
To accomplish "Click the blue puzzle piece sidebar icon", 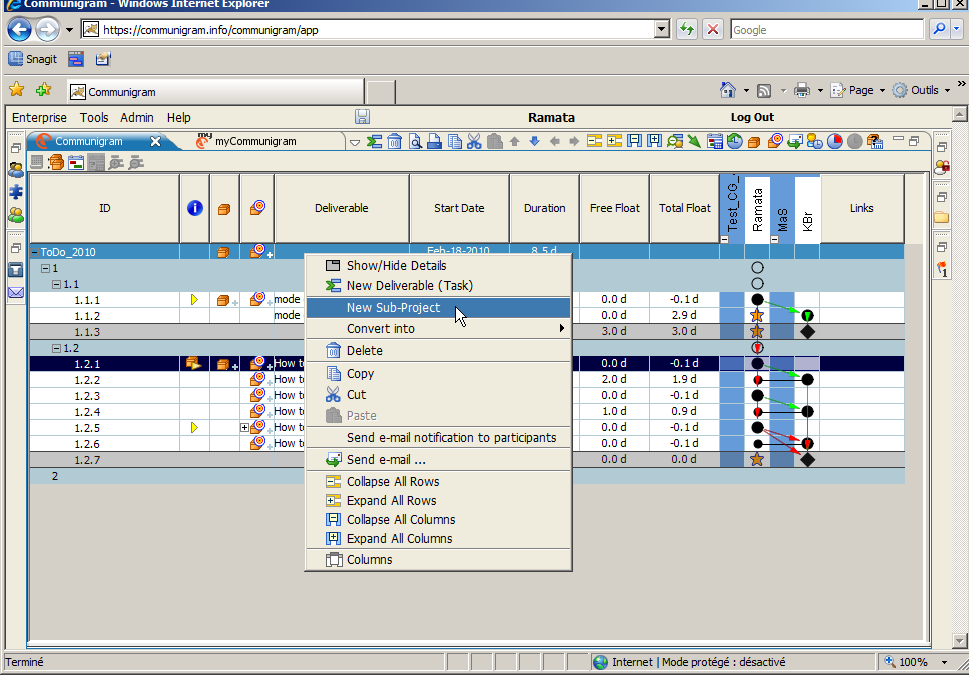I will click(x=16, y=192).
